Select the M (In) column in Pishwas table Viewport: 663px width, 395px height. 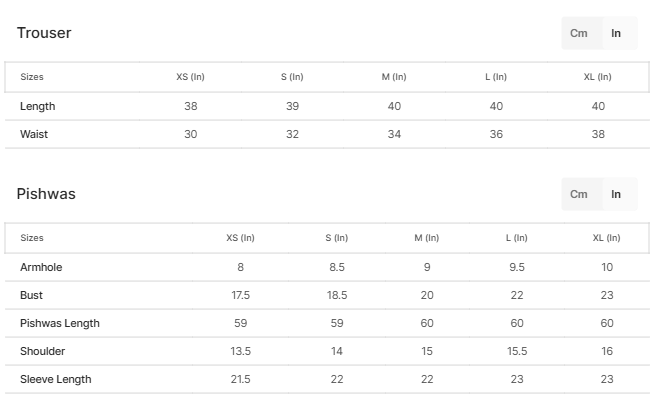(x=427, y=238)
